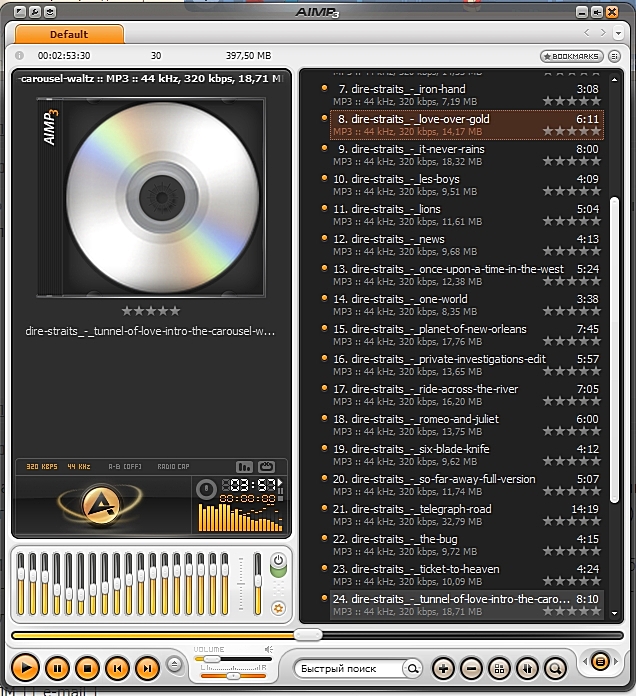Adjust the volume slider knob

point(212,660)
